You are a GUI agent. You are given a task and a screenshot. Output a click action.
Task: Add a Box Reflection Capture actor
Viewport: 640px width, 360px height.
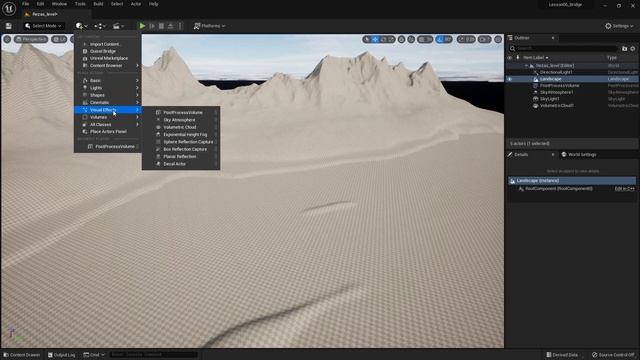(181, 149)
